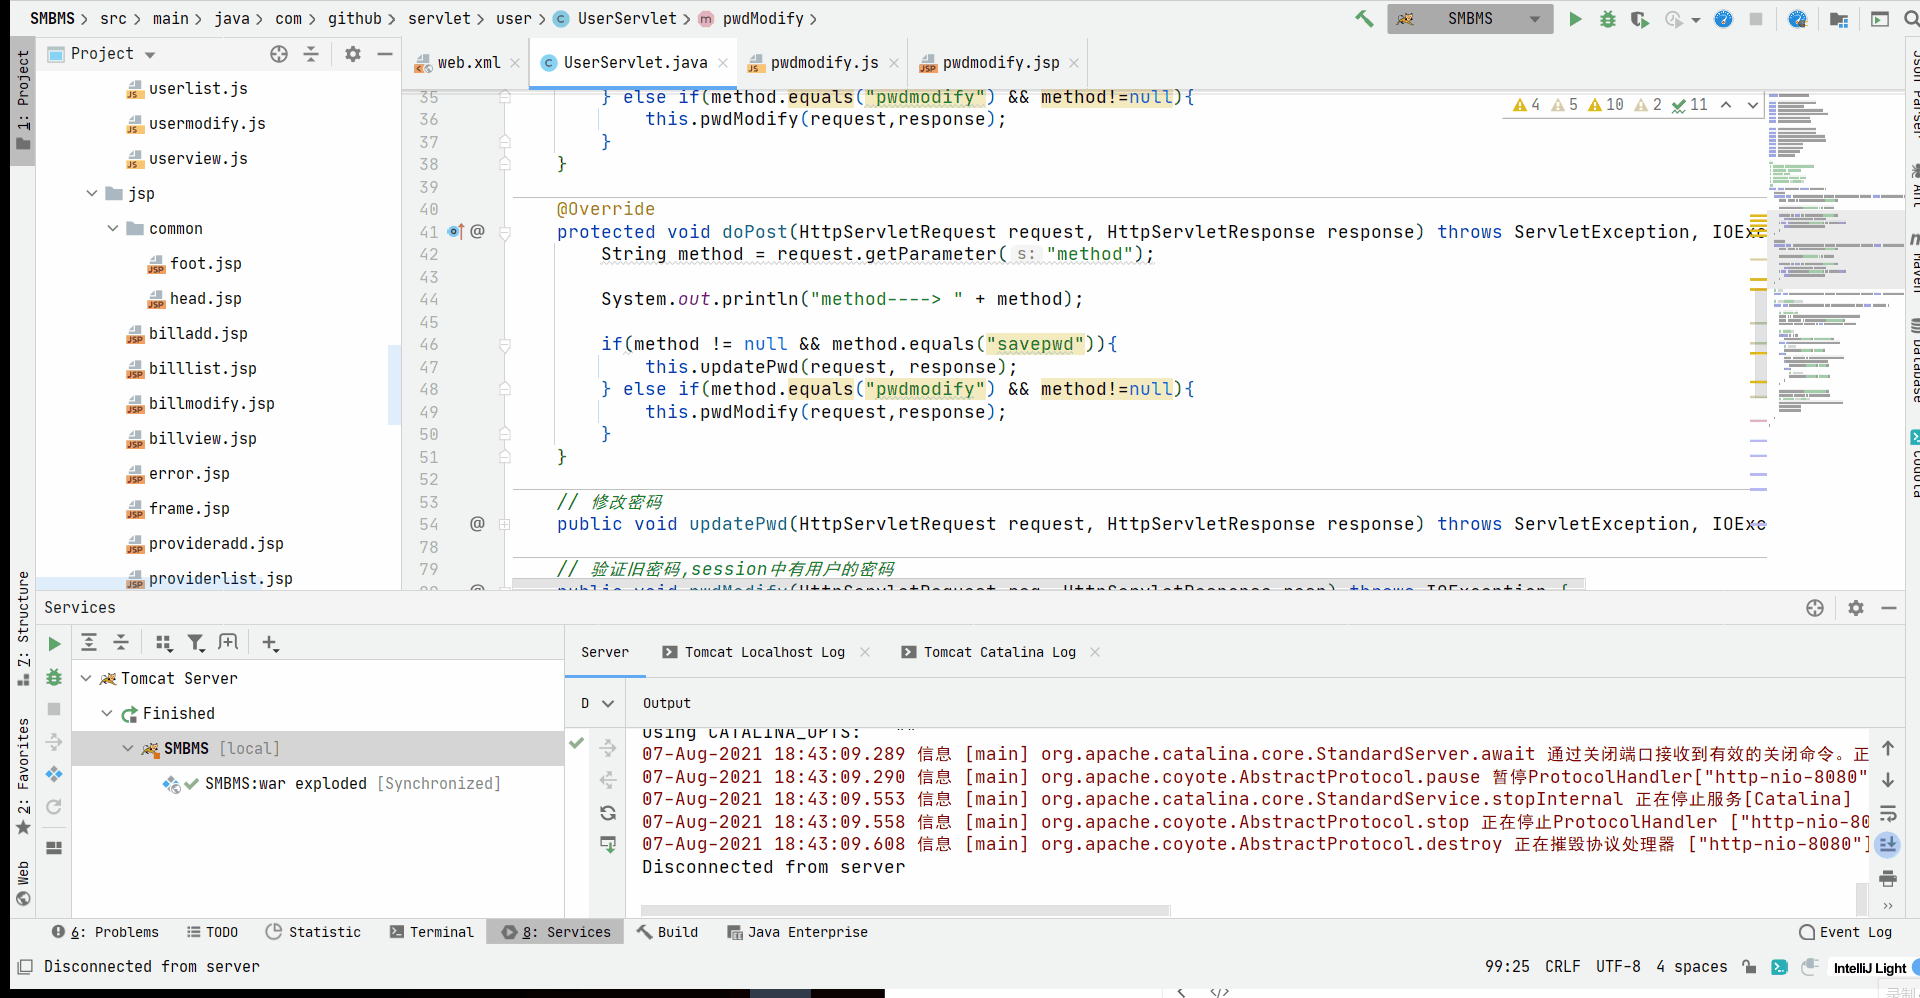Open the Event Log panel

(1845, 932)
